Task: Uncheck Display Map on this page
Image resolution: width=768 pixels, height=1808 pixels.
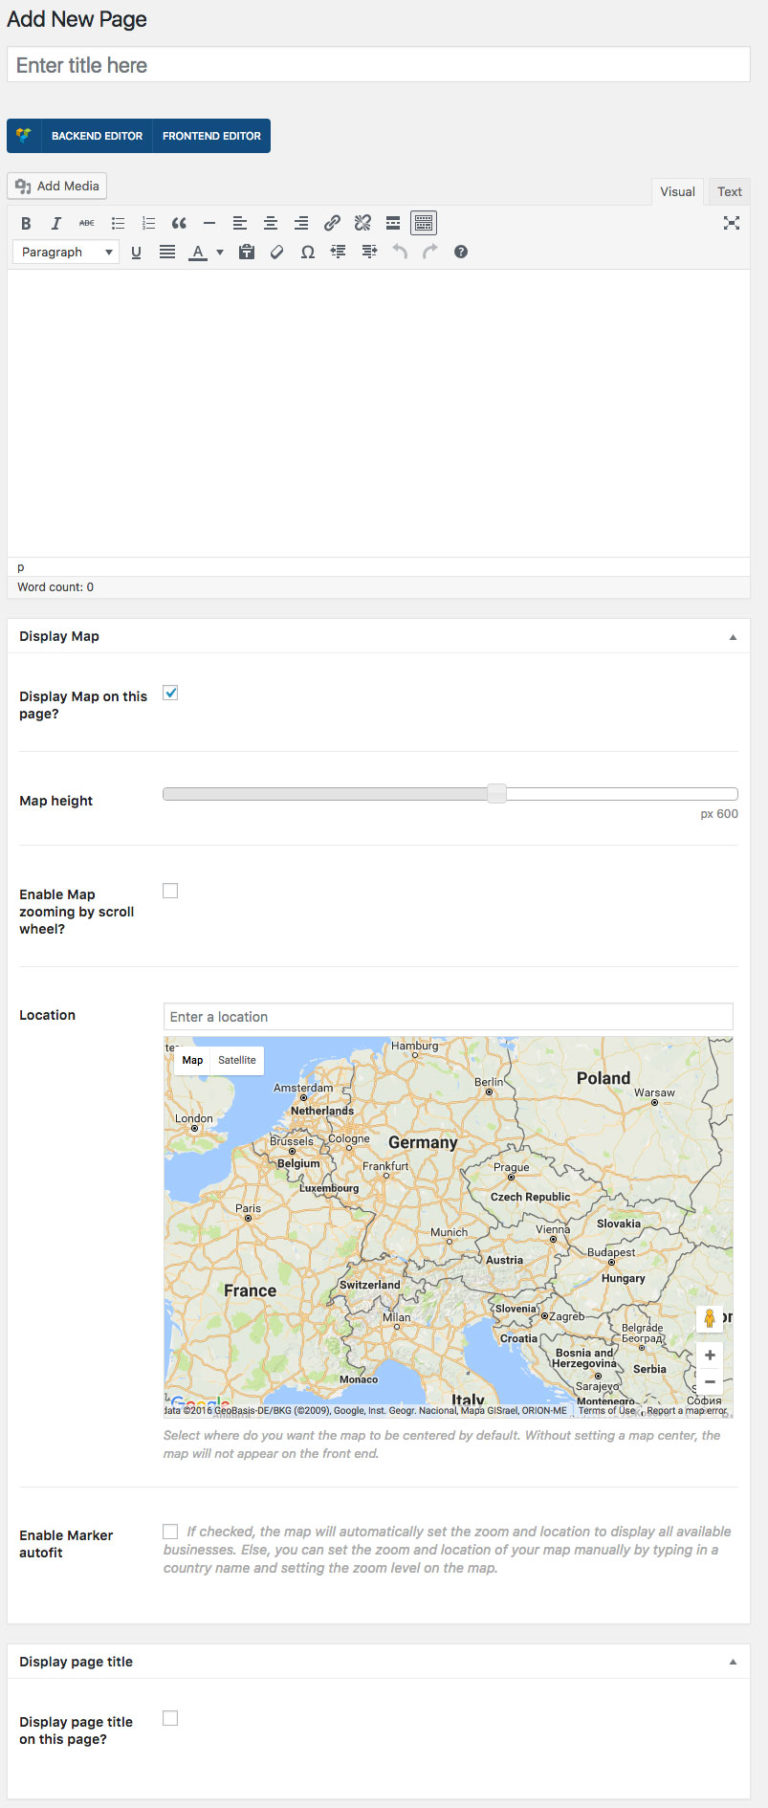Action: [170, 691]
